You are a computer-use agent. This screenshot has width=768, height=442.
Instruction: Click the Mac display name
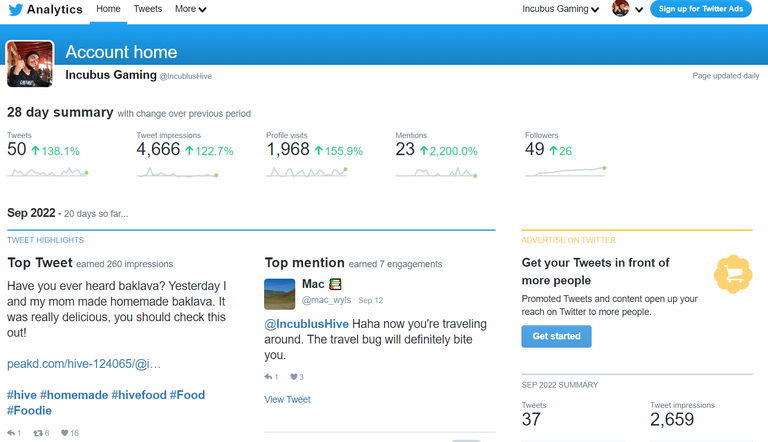[313, 284]
